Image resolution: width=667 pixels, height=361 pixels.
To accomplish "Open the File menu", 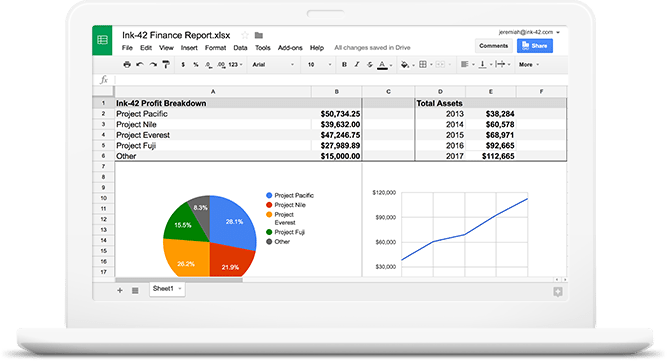I will [127, 48].
